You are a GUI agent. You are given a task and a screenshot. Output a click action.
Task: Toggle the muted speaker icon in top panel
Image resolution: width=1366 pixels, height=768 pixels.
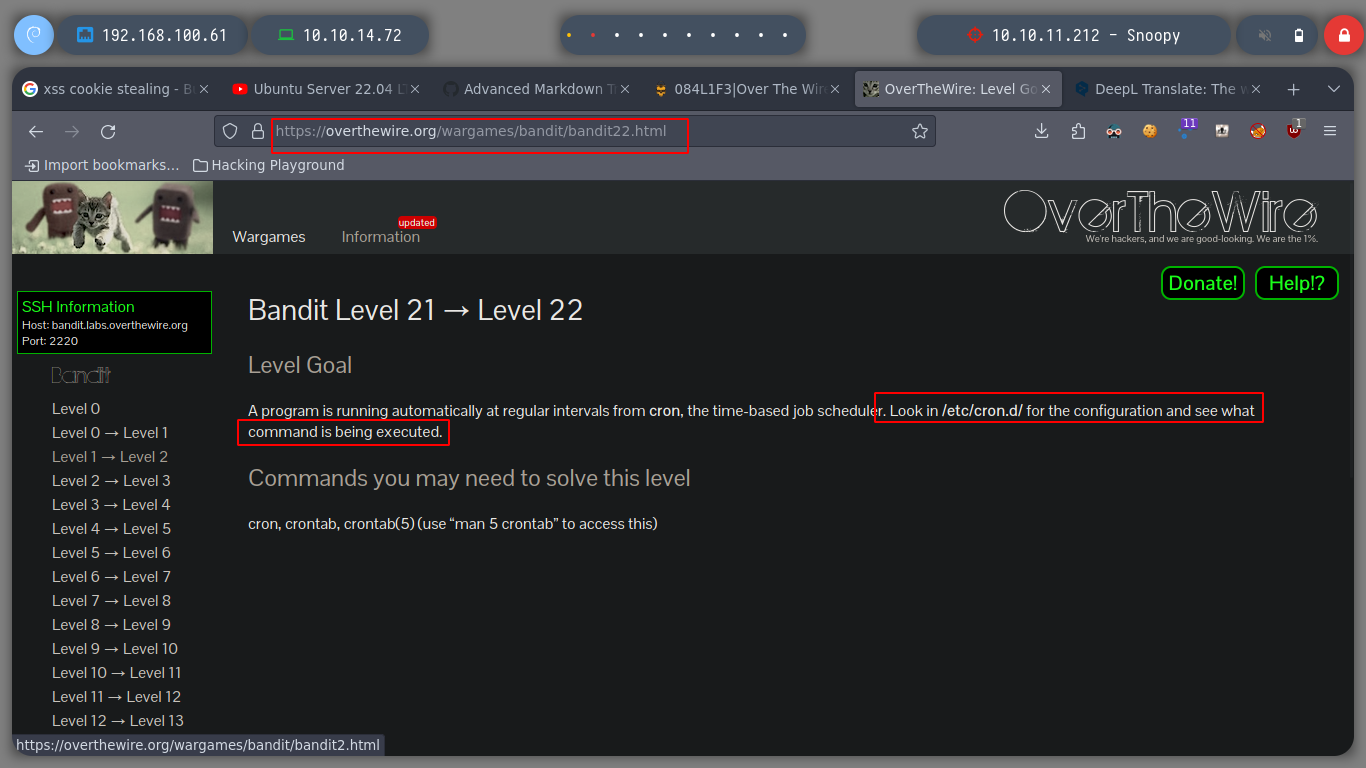pyautogui.click(x=1265, y=35)
